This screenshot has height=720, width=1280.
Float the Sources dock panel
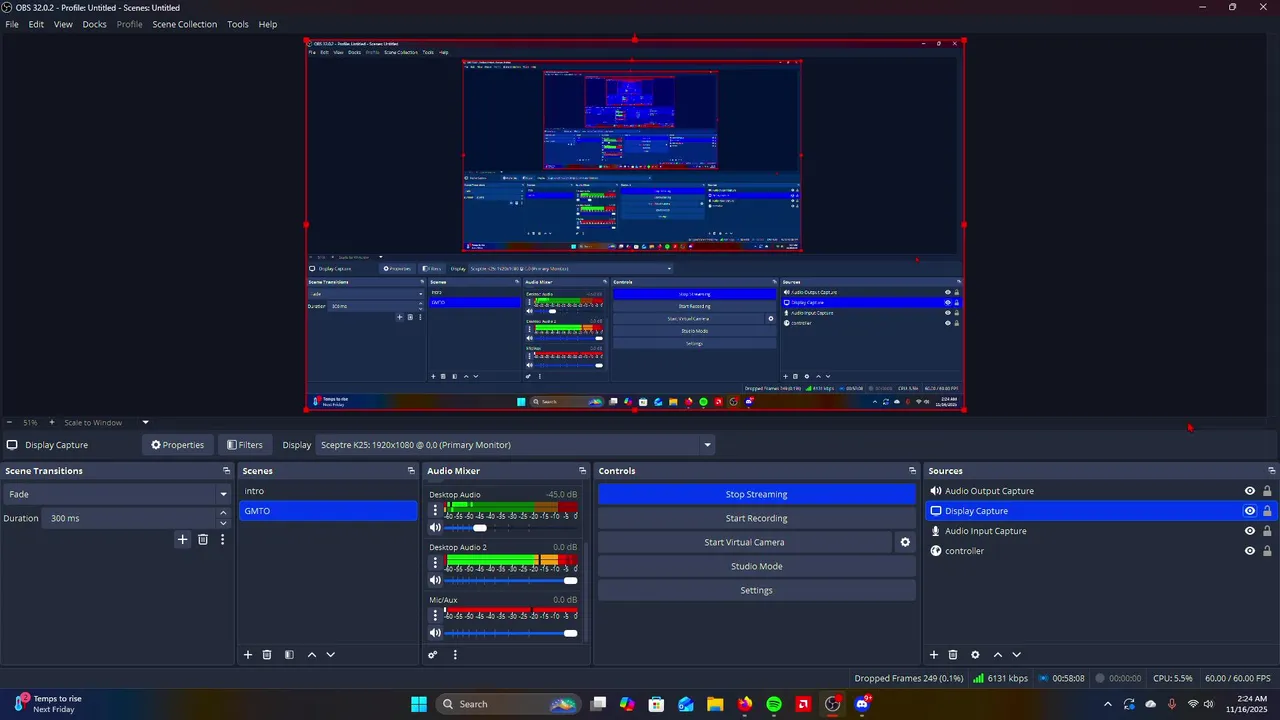pyautogui.click(x=1272, y=471)
